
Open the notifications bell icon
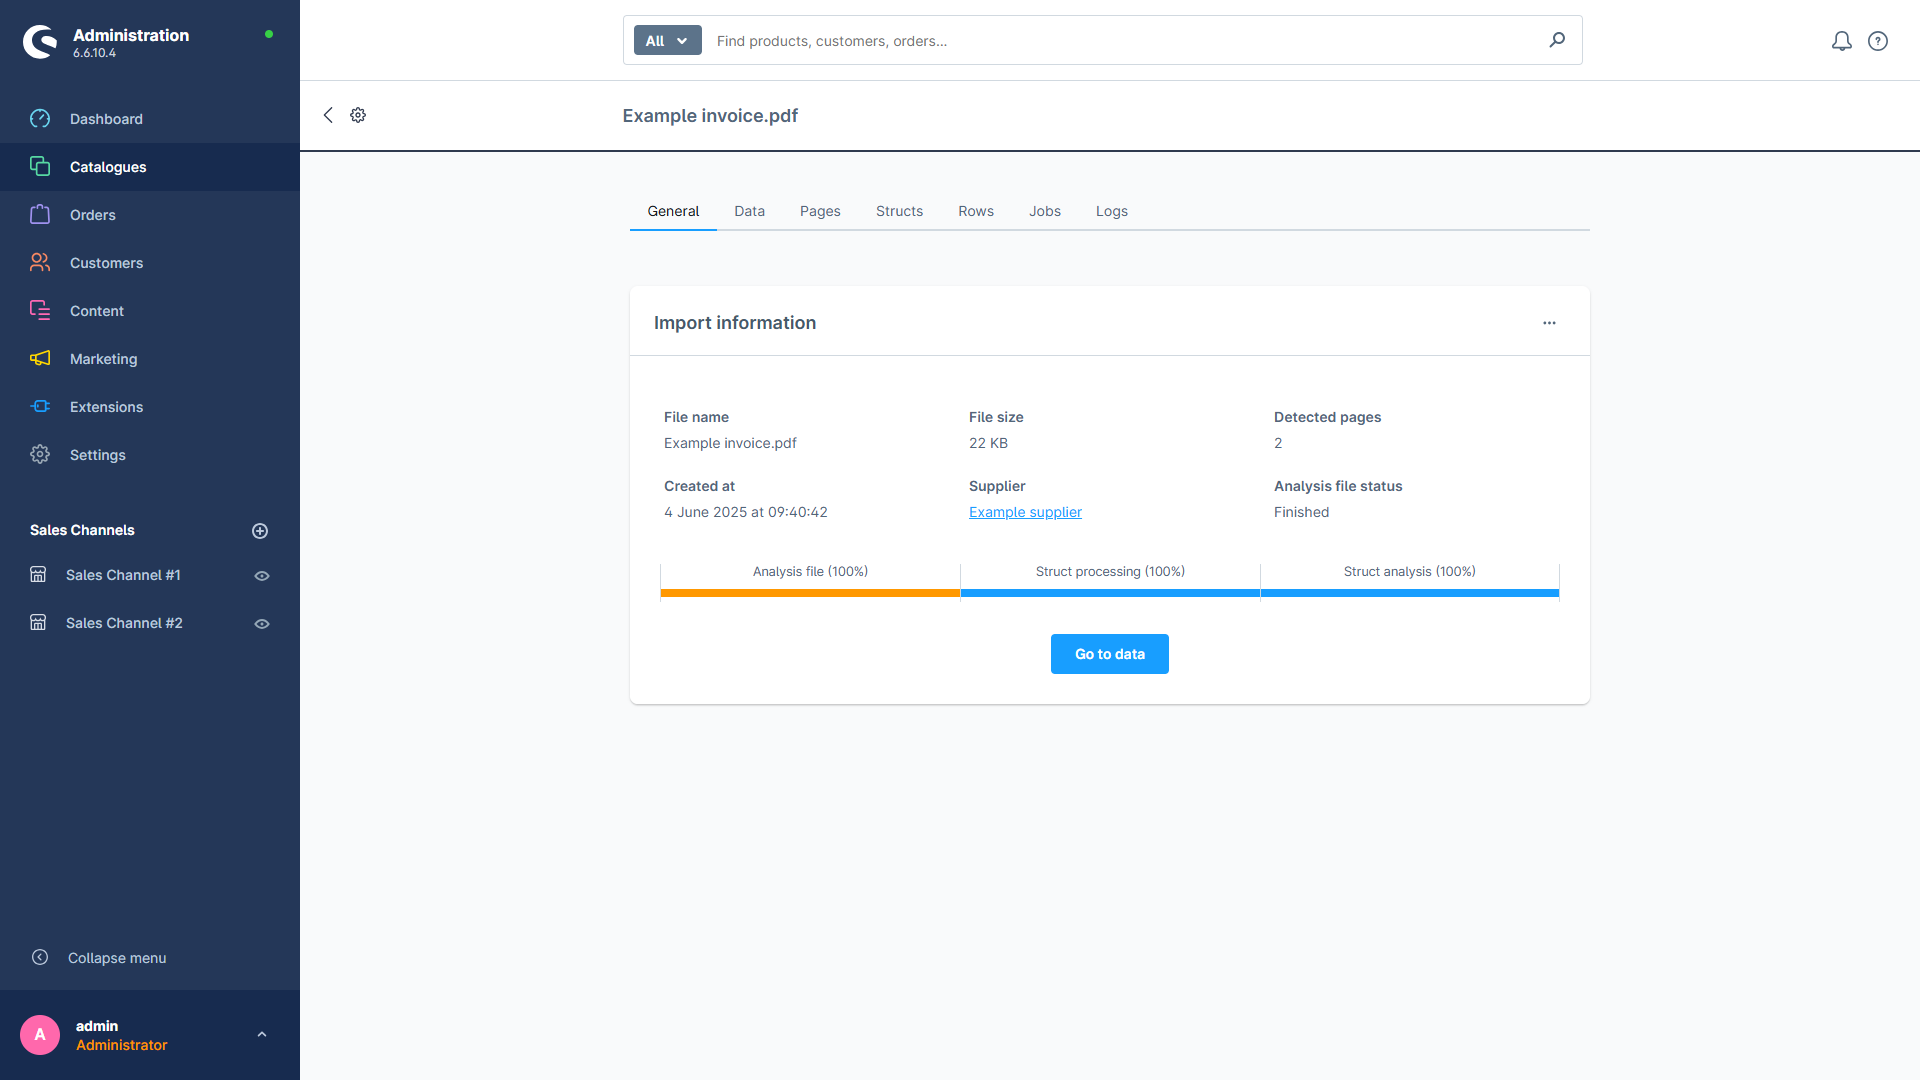point(1841,41)
